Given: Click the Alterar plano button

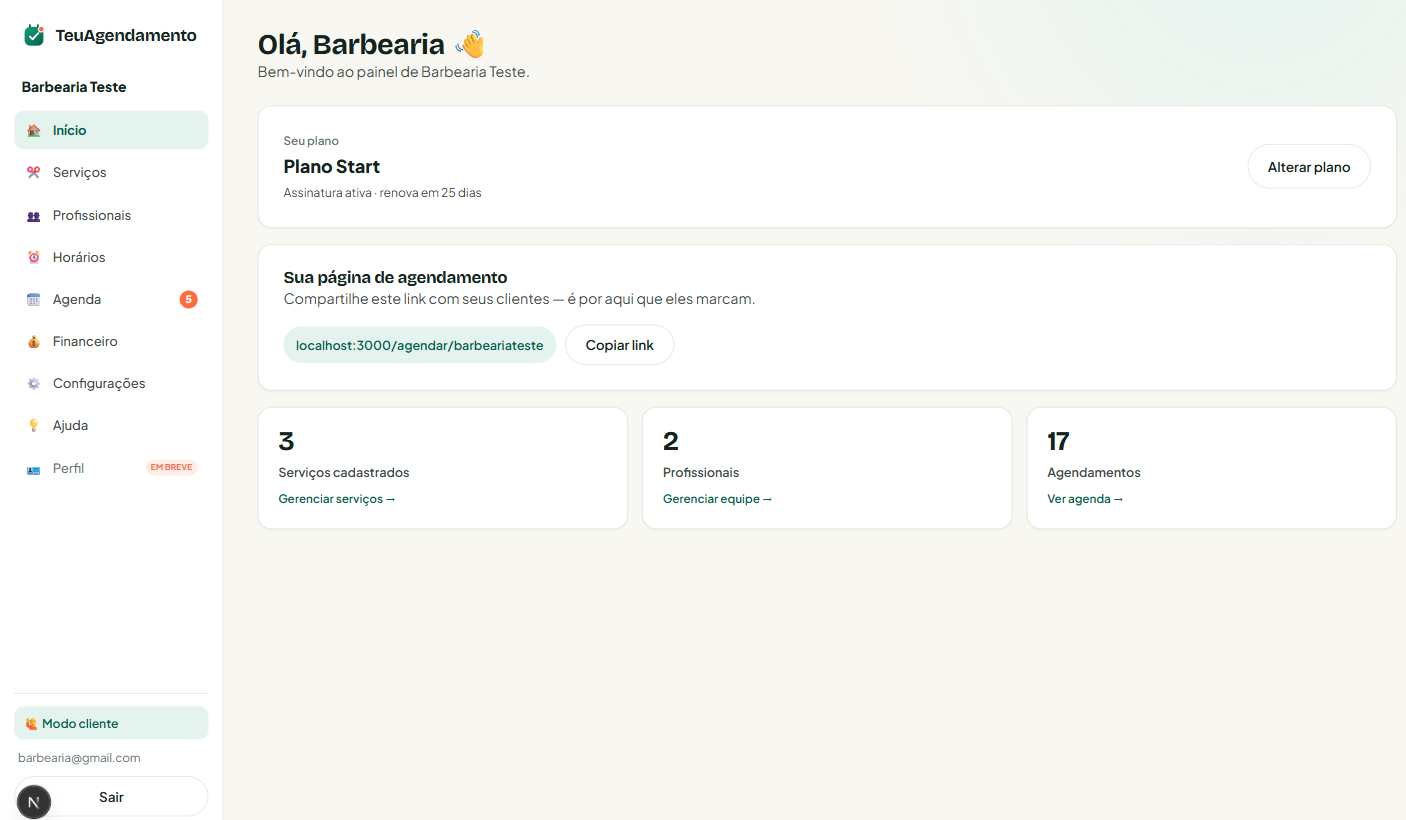Looking at the screenshot, I should tap(1309, 167).
